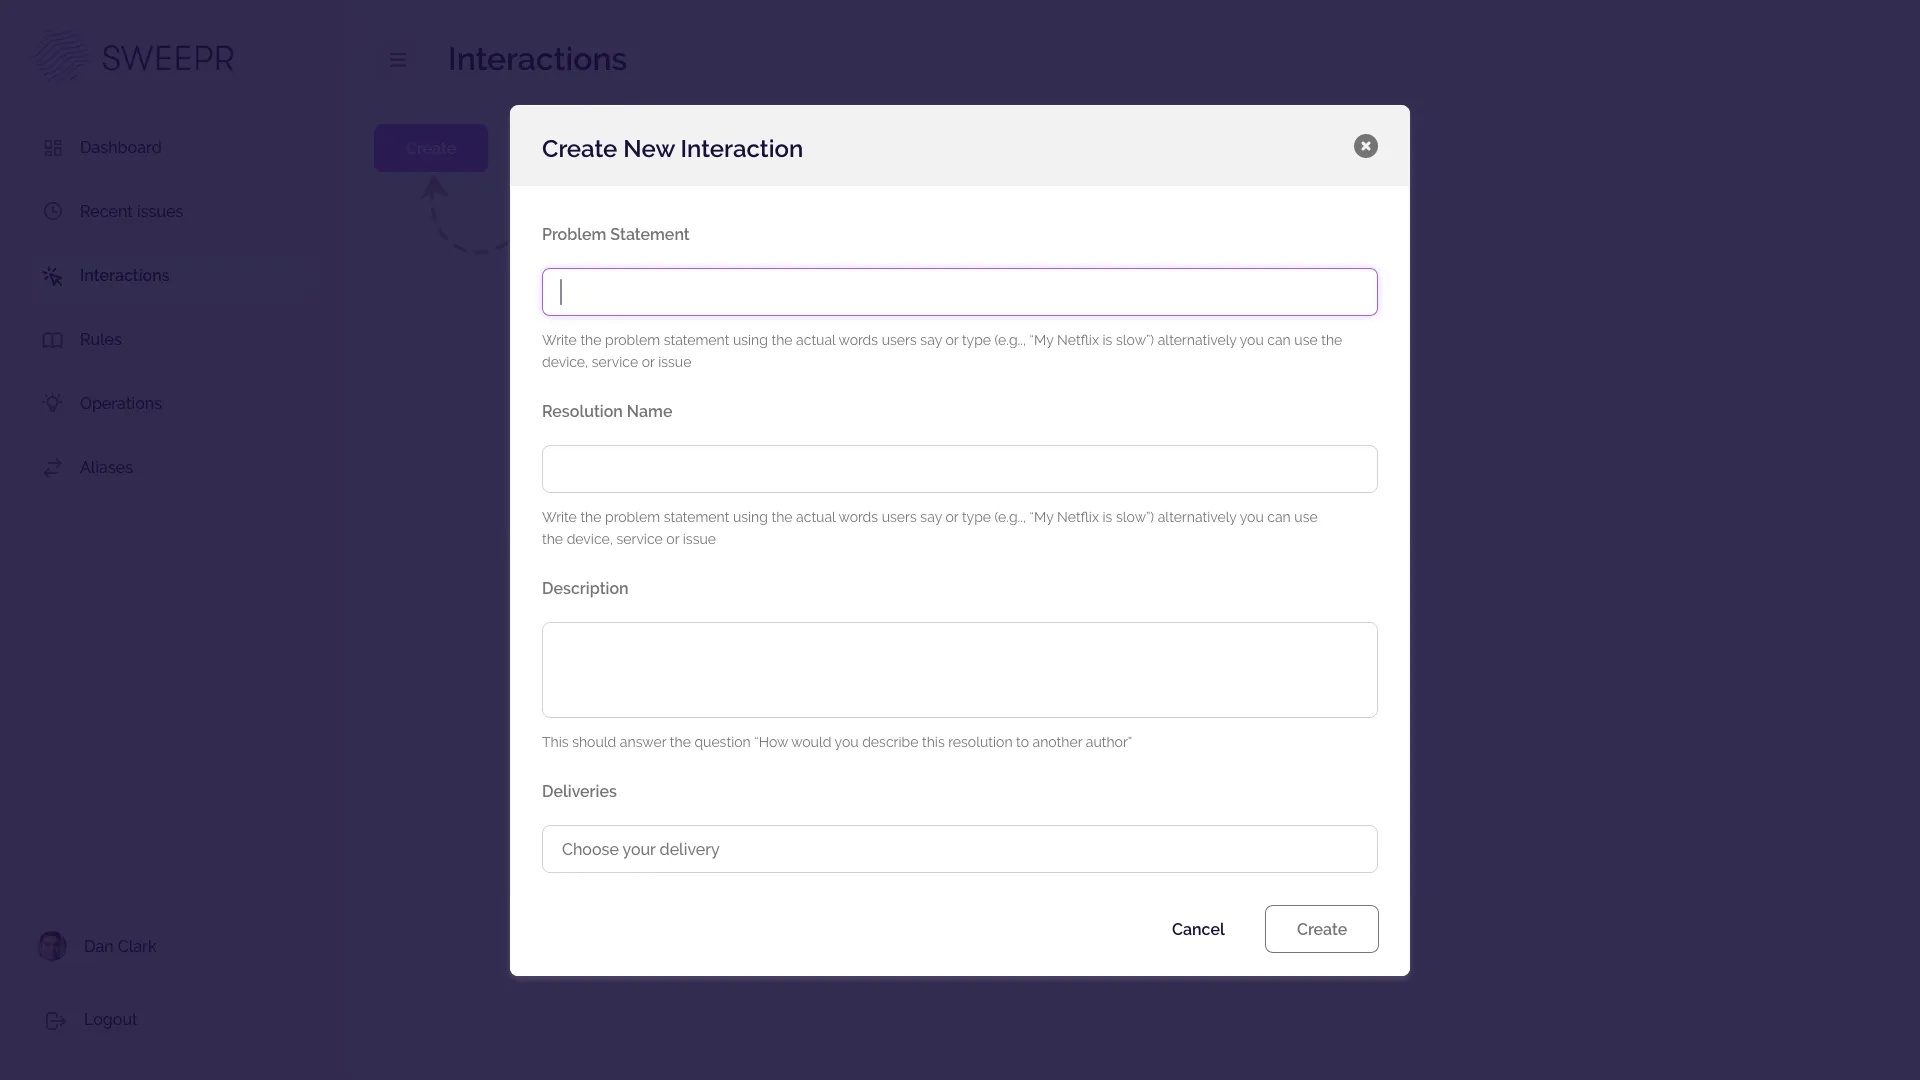
Task: Click the Sweepr fingerprint logo
Action: [62, 58]
